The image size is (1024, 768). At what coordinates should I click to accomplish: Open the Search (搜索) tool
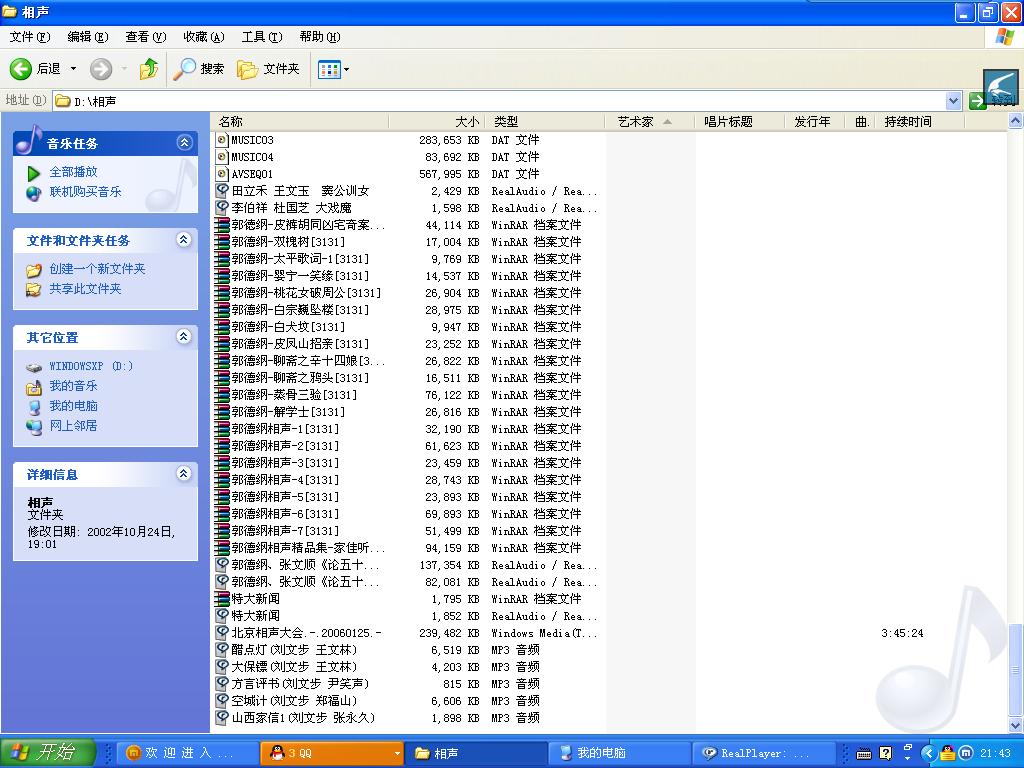(x=199, y=69)
